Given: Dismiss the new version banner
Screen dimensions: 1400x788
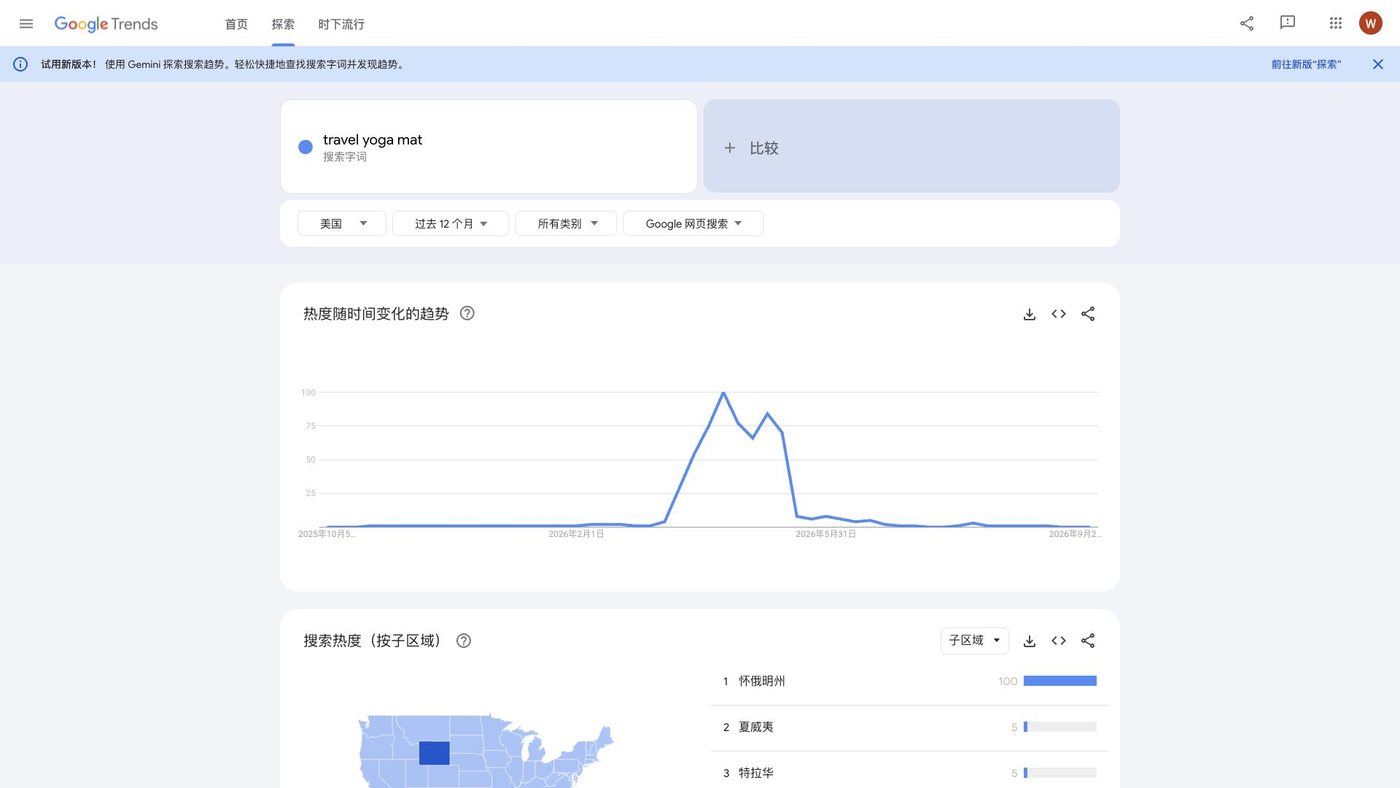Looking at the screenshot, I should [1378, 64].
